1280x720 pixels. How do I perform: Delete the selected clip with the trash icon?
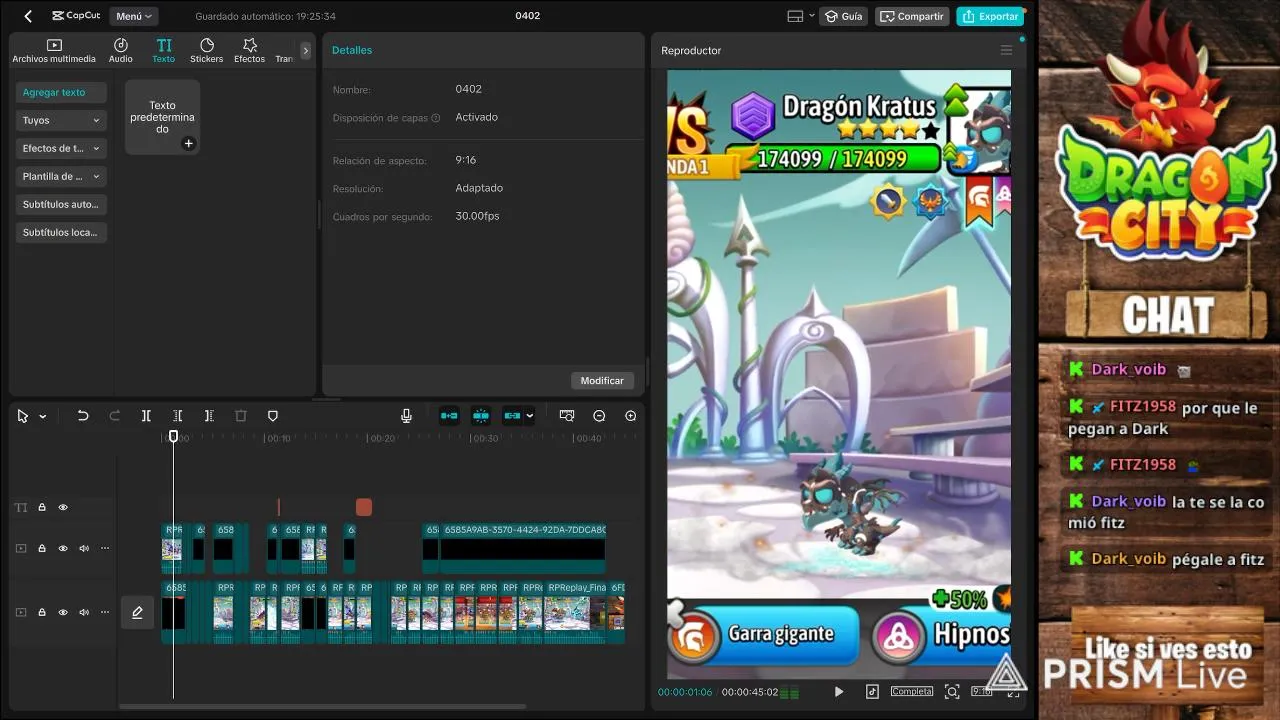point(241,416)
